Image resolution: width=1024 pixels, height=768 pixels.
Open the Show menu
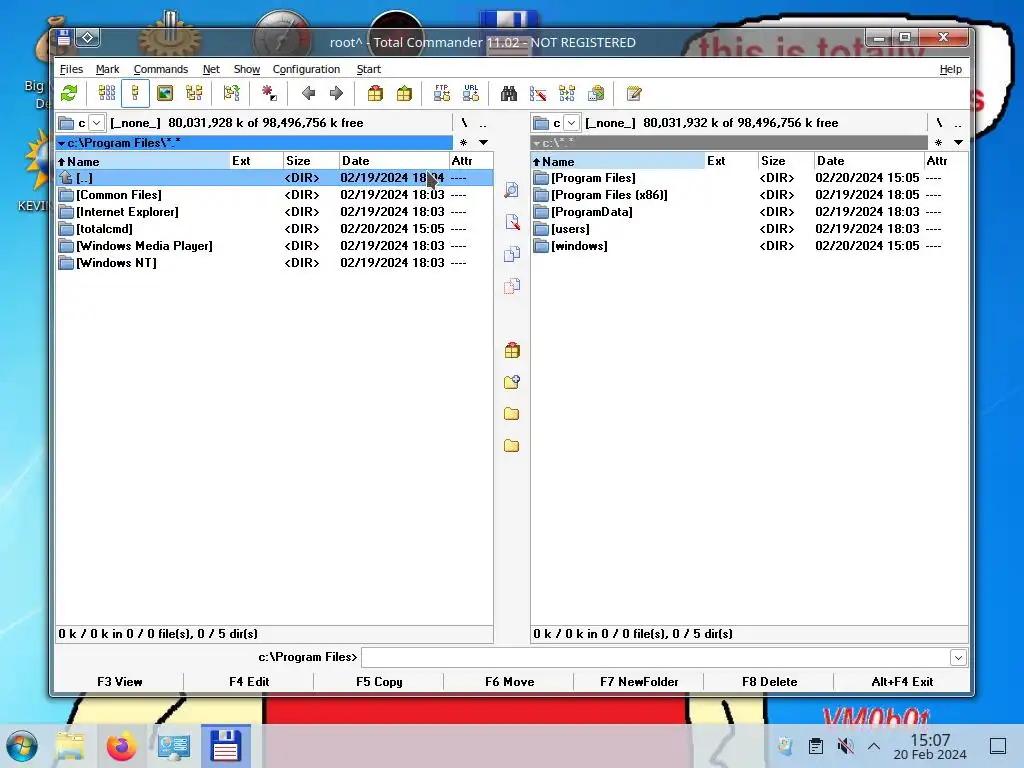246,69
